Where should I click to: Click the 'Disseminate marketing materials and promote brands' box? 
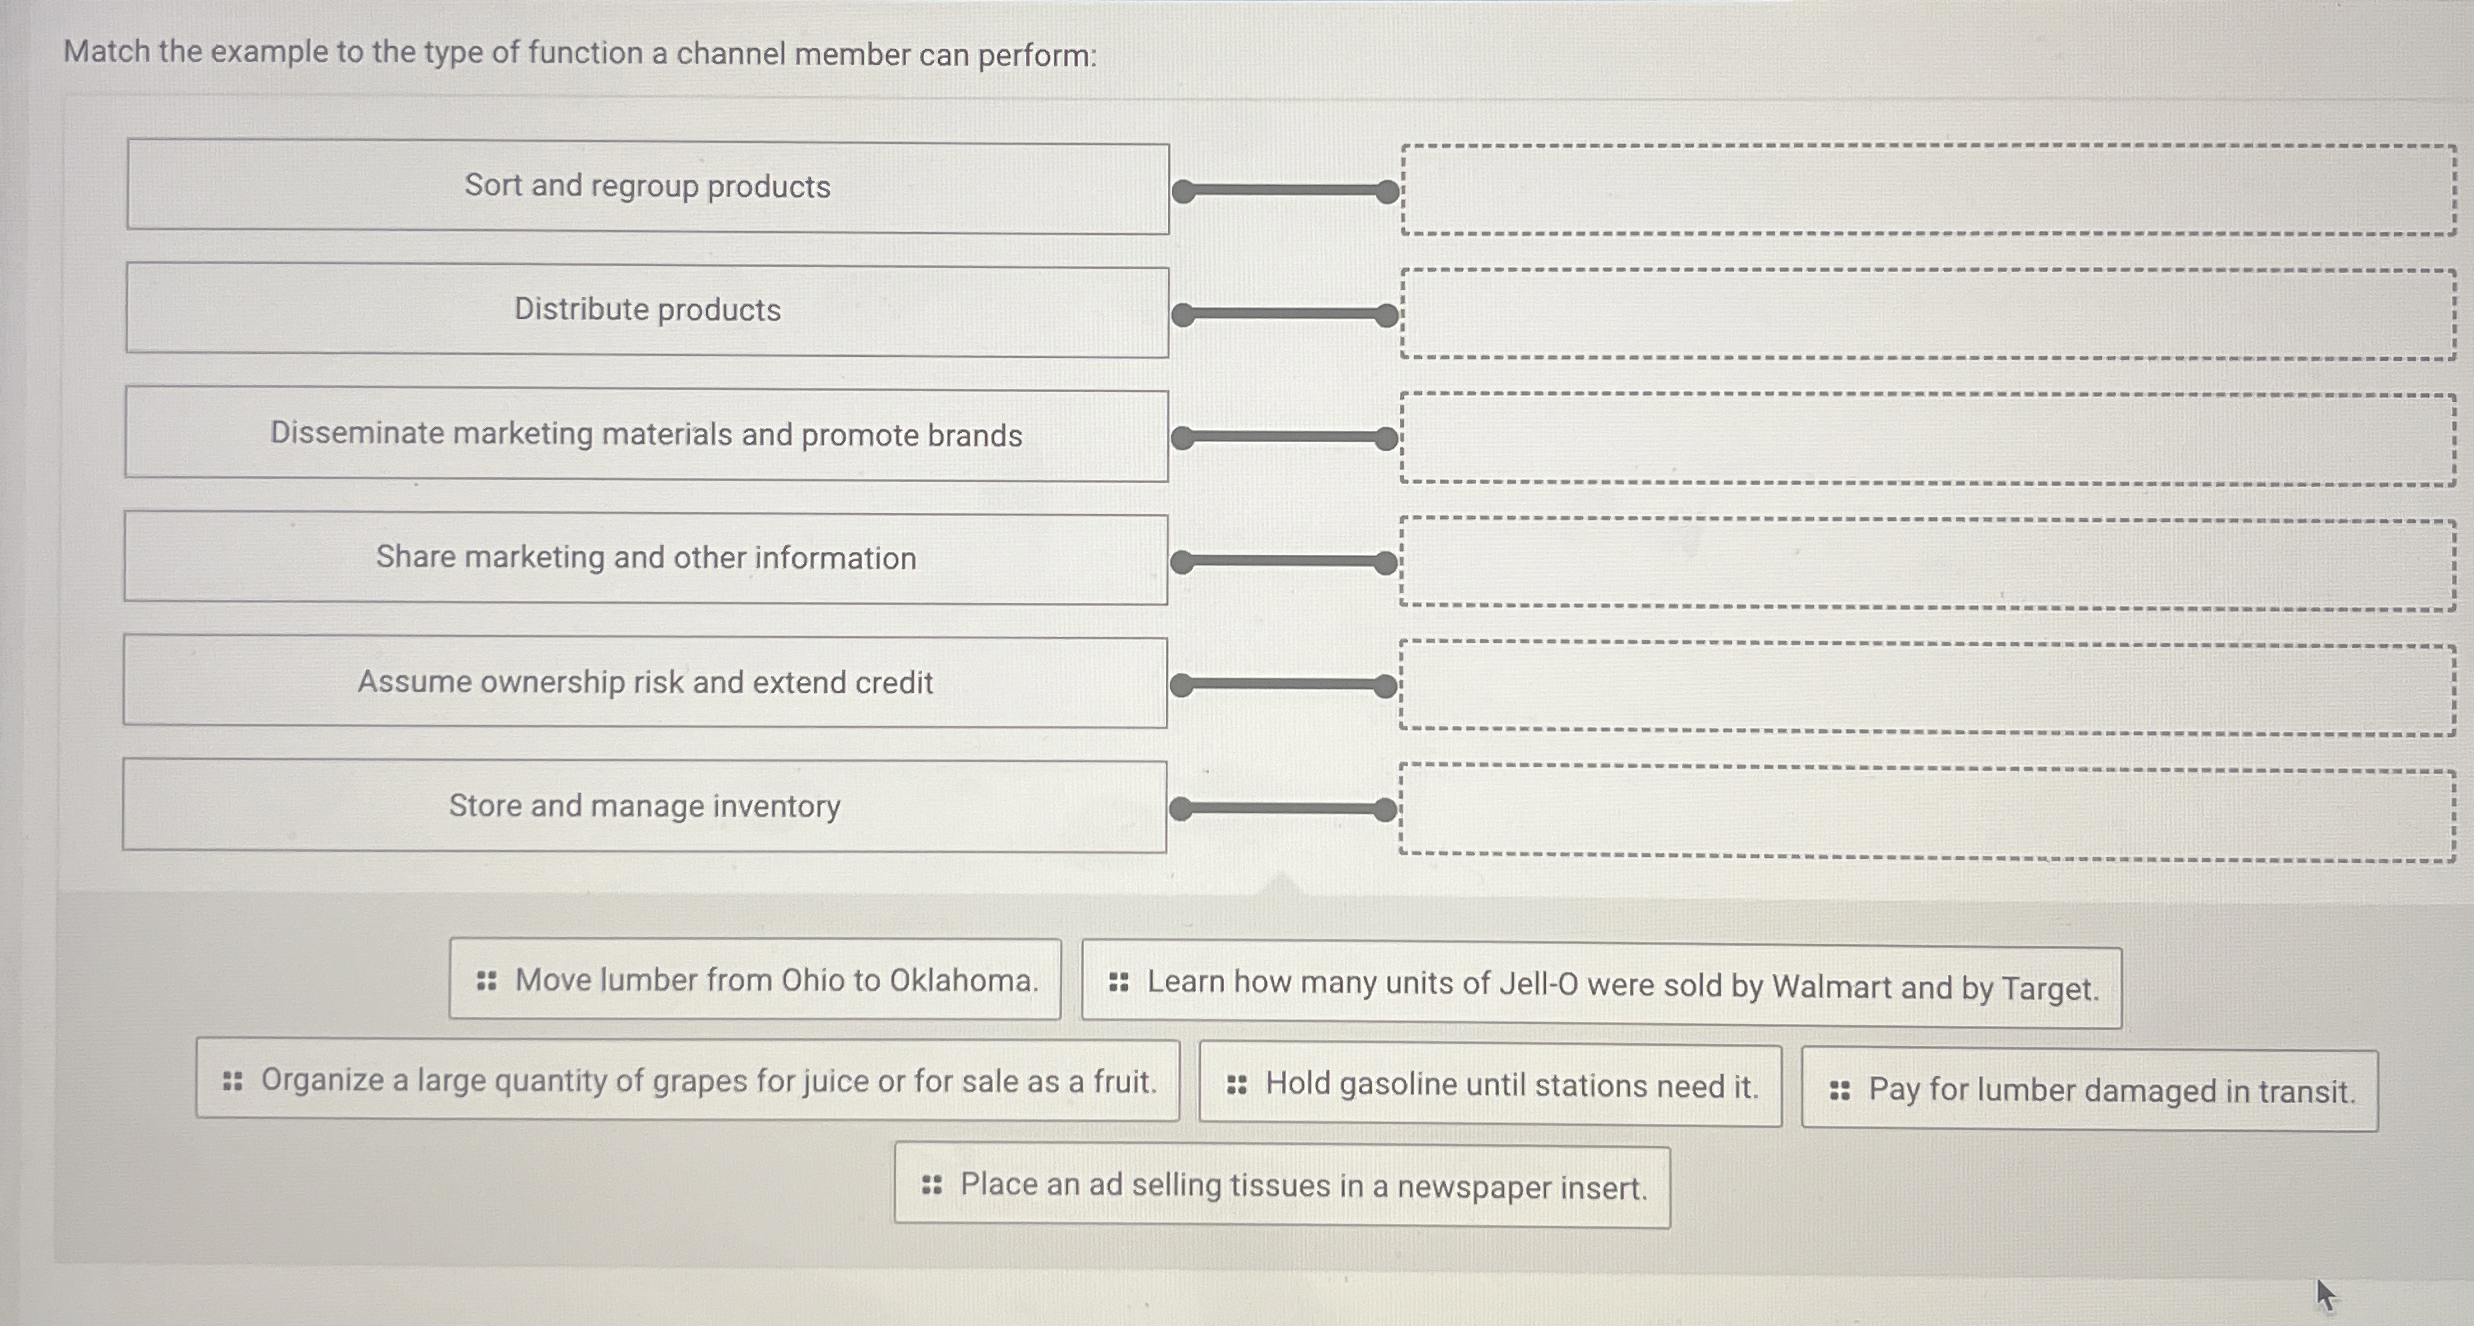tap(648, 434)
